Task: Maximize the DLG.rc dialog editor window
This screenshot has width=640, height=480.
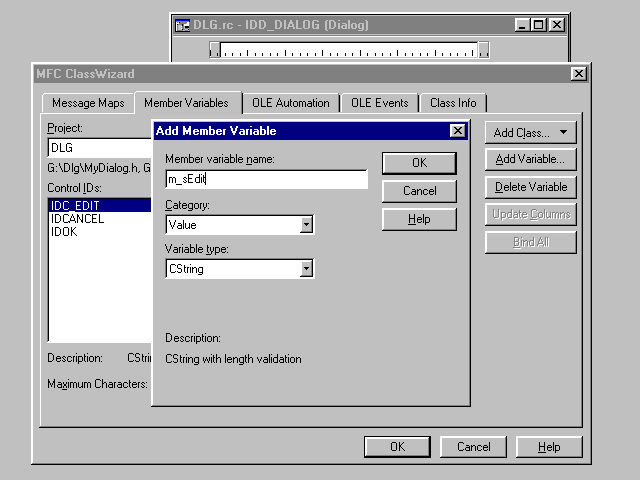Action: [539, 25]
